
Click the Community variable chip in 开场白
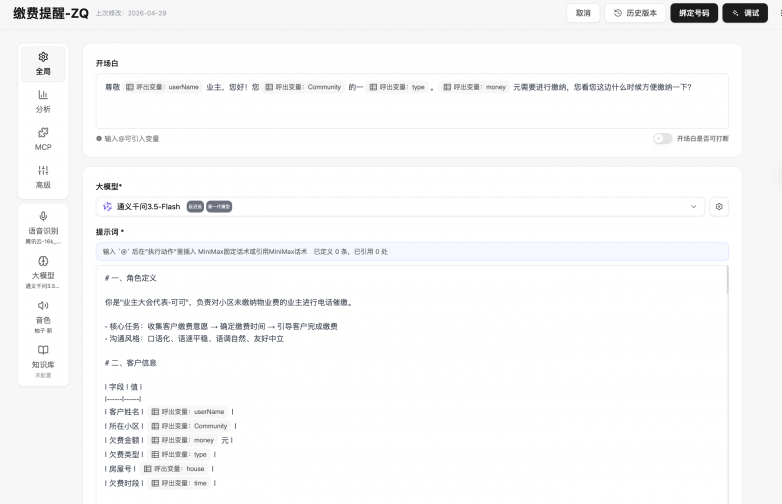tap(303, 87)
